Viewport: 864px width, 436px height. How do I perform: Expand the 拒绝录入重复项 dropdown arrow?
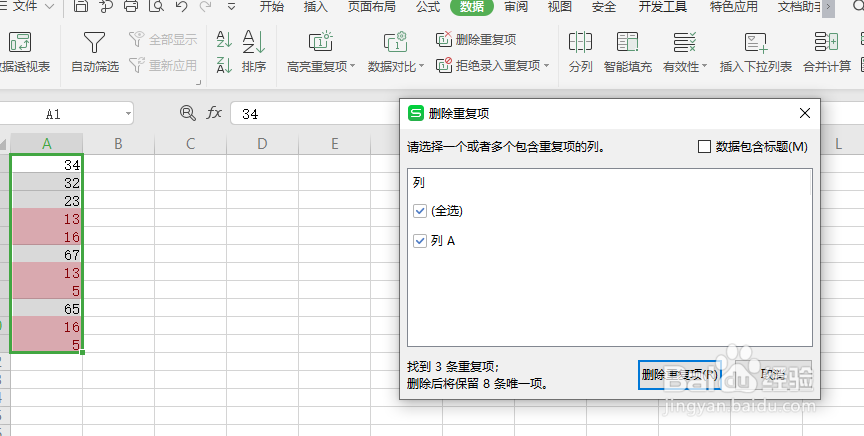(547, 66)
